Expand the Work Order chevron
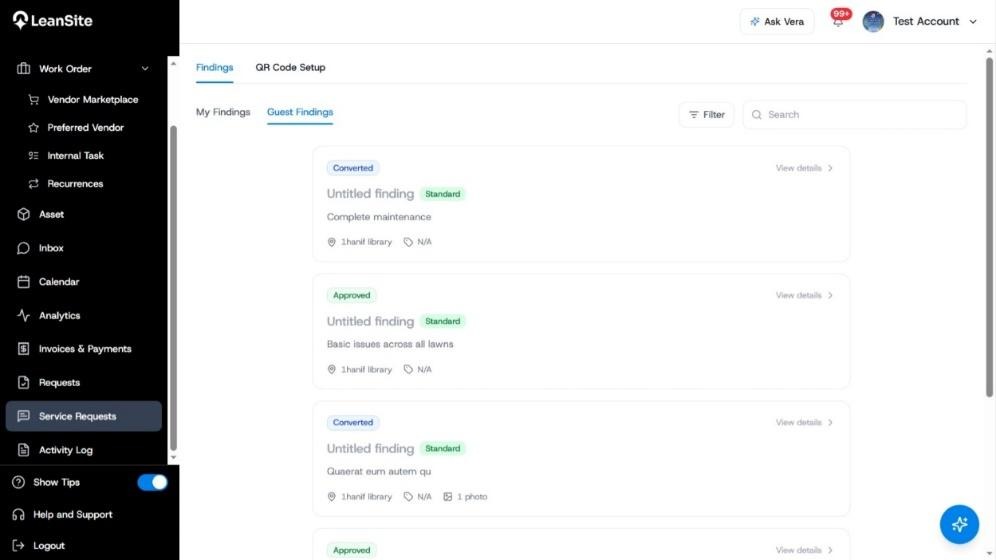Image resolution: width=996 pixels, height=560 pixels. pos(145,69)
